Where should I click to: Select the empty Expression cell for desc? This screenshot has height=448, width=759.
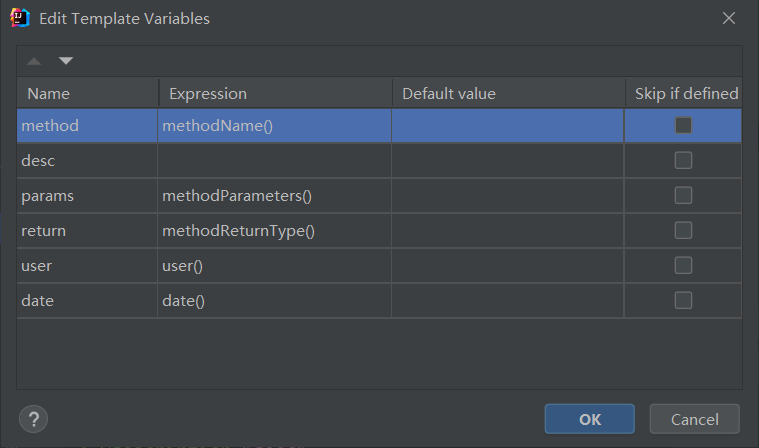273,161
